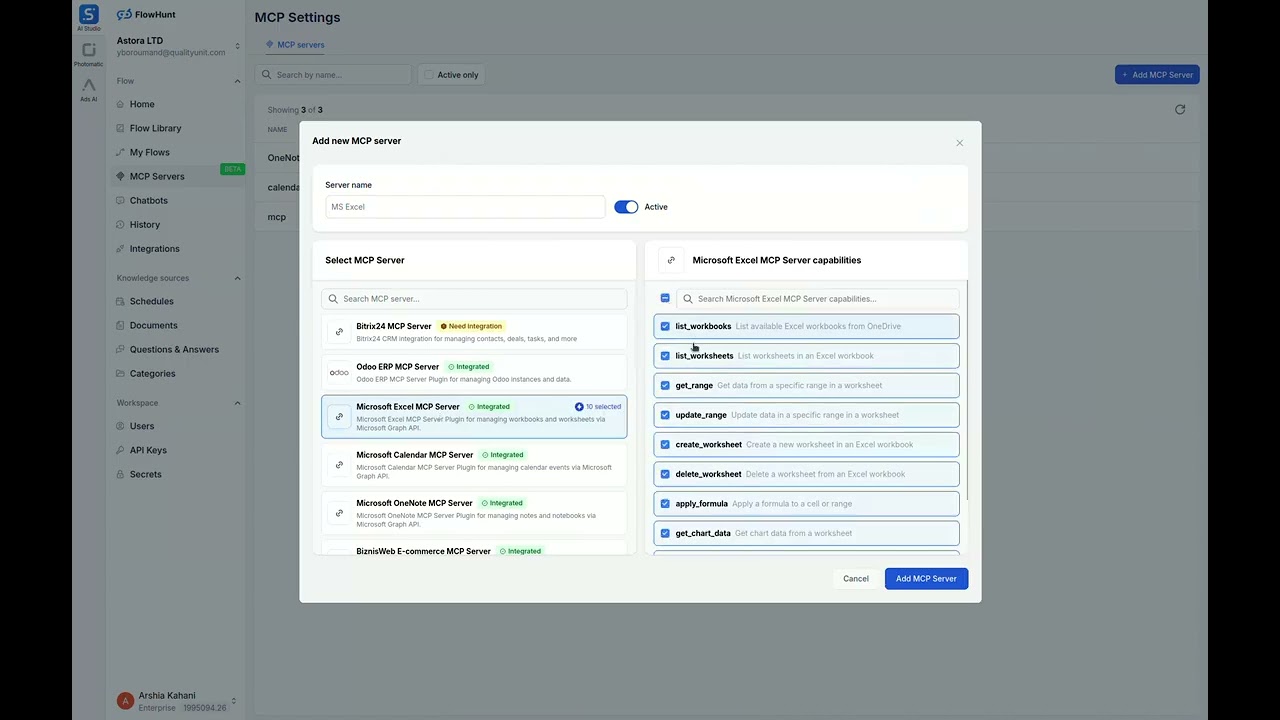This screenshot has width=1280, height=720.
Task: Click capabilities panel link icon
Action: click(x=671, y=260)
